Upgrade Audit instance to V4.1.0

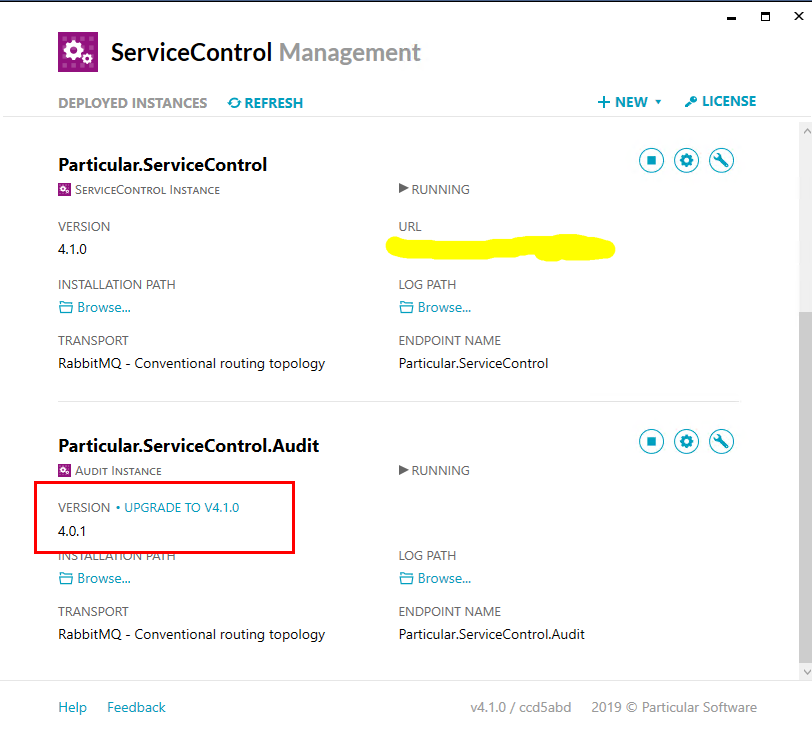click(181, 508)
